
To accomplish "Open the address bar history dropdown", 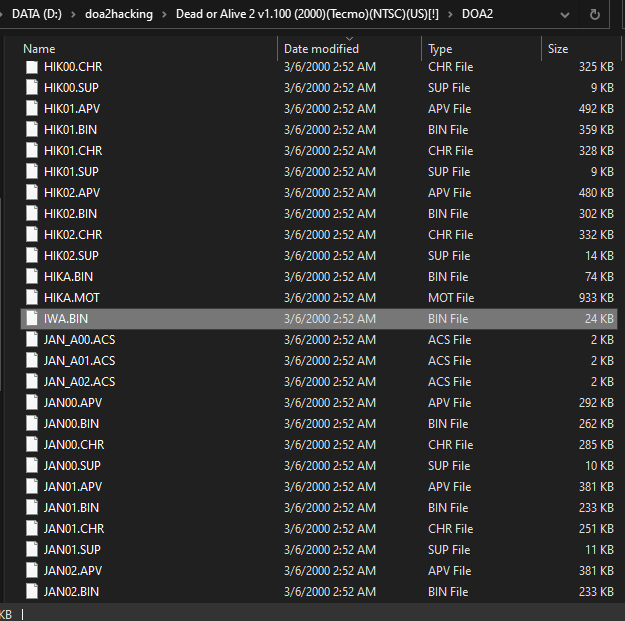I will (566, 14).
